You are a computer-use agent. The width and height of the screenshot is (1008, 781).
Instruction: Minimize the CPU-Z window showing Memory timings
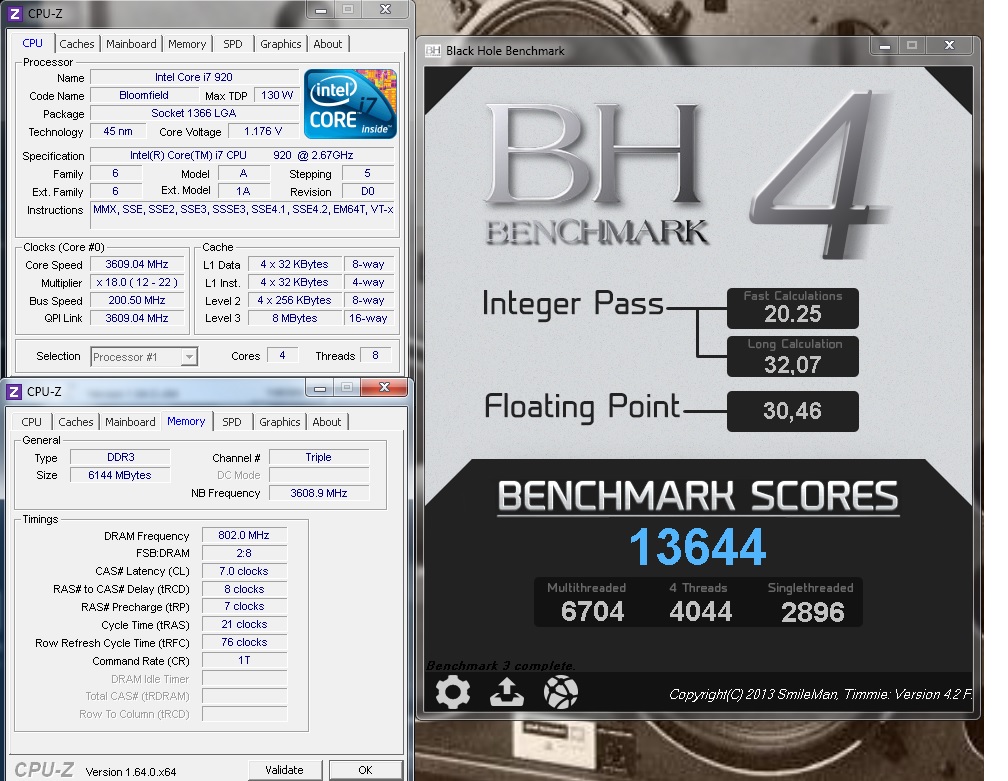[320, 388]
